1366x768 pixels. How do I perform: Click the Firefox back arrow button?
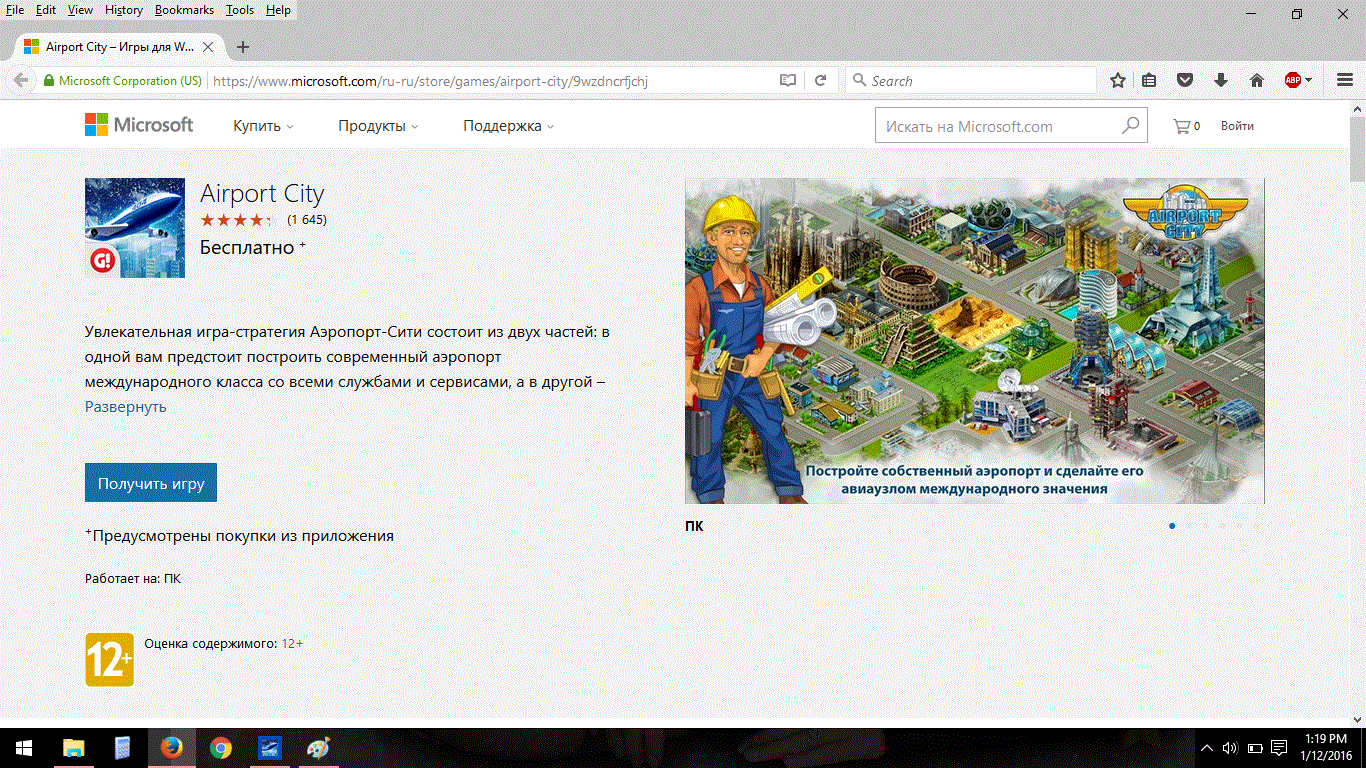point(20,81)
